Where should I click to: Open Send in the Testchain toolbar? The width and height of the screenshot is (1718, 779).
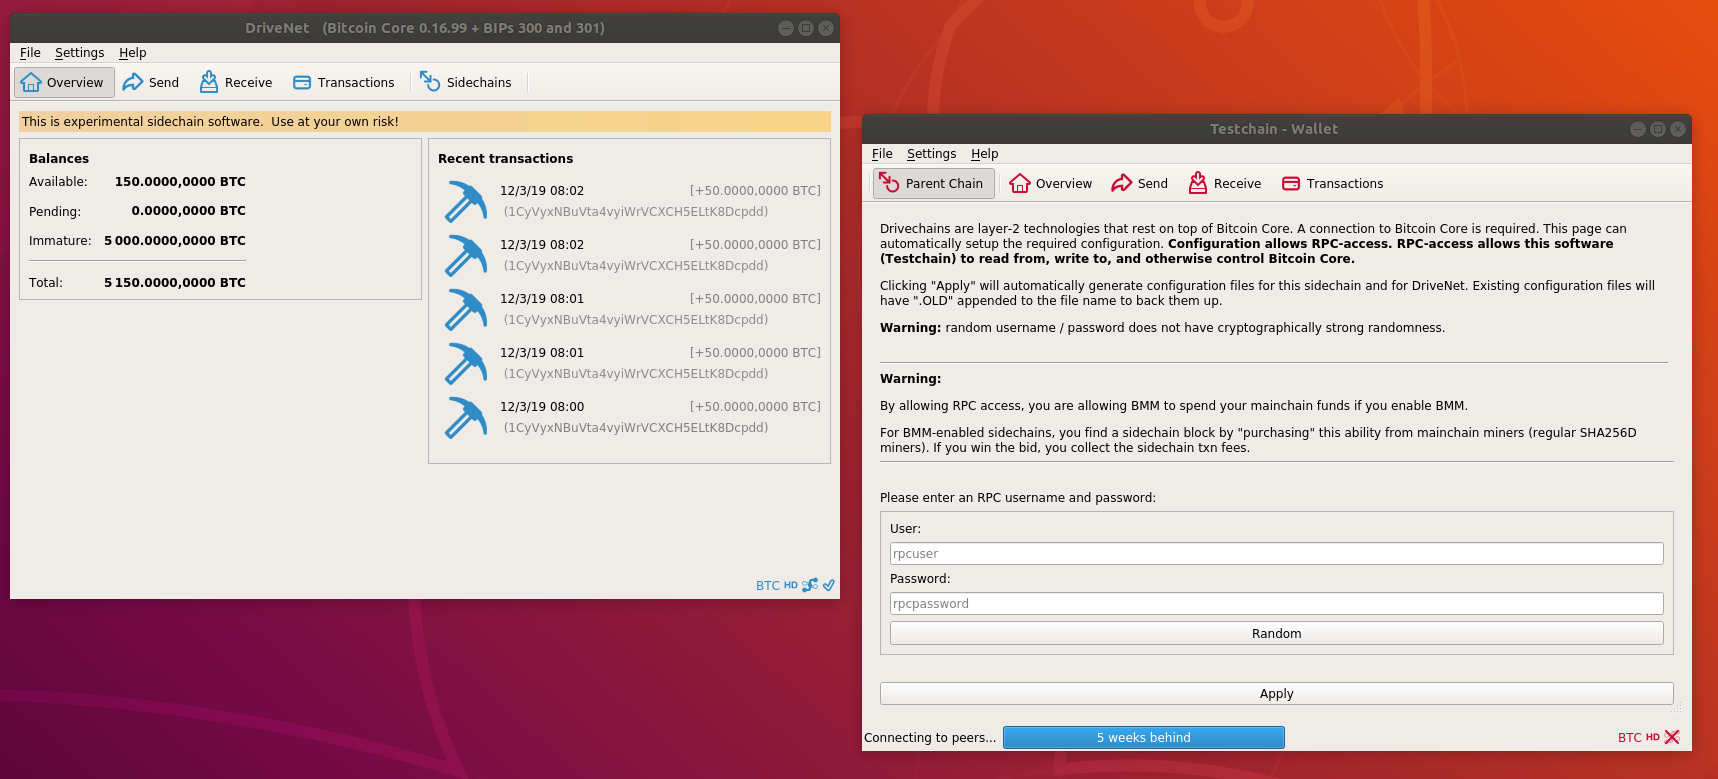click(x=1140, y=183)
